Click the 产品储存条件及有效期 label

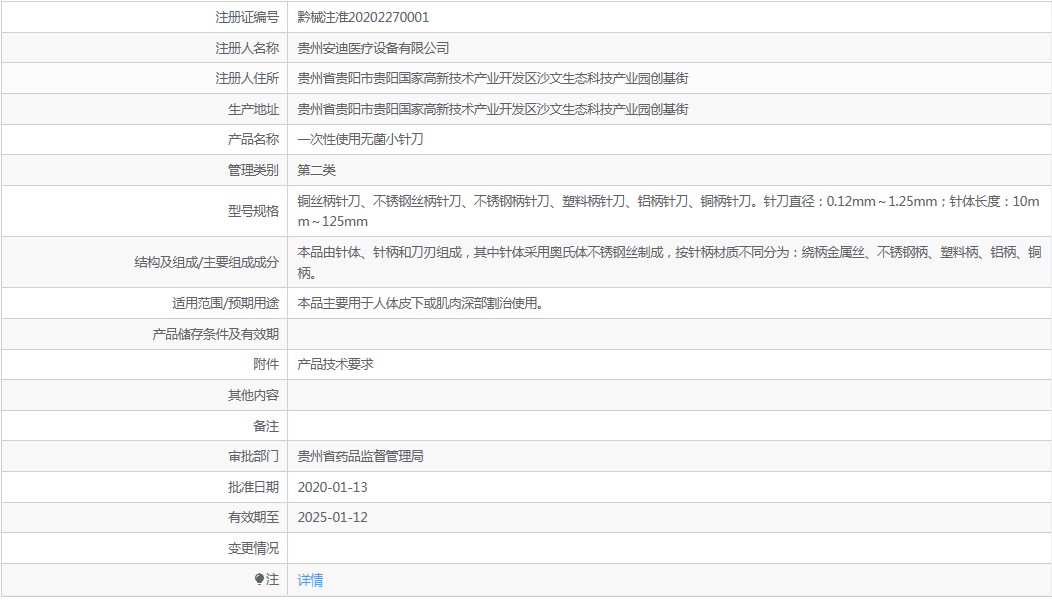point(215,334)
